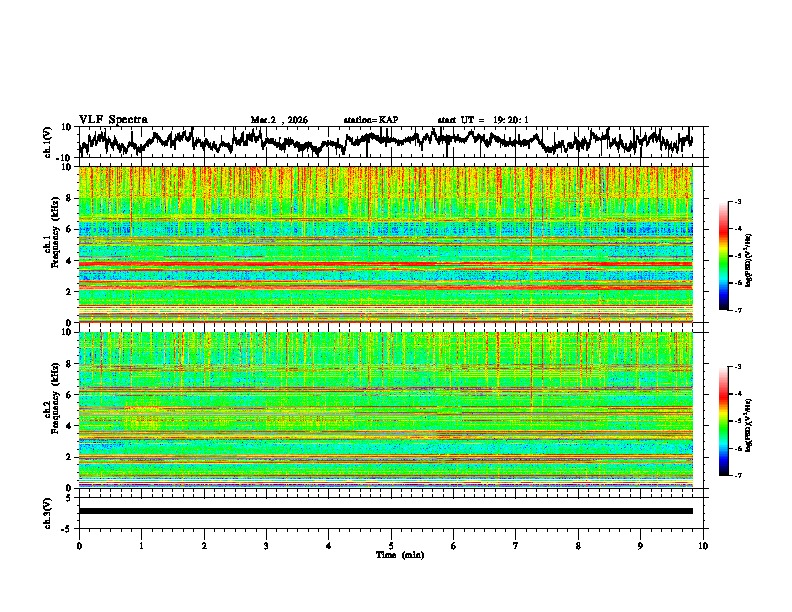Click the "ch.1(V)" axis label
This screenshot has height=612, width=792.
(x=48, y=142)
